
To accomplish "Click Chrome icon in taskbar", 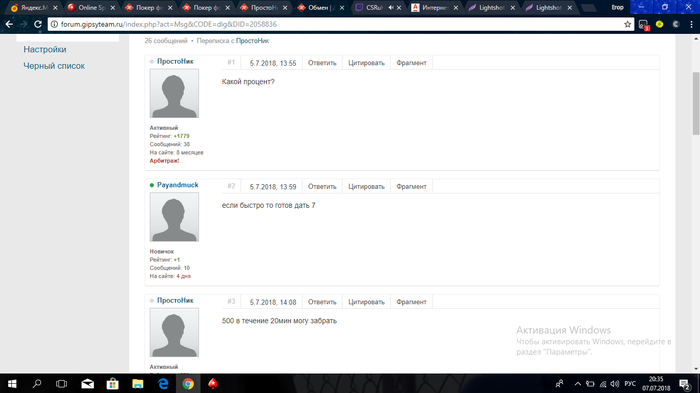I will [188, 384].
